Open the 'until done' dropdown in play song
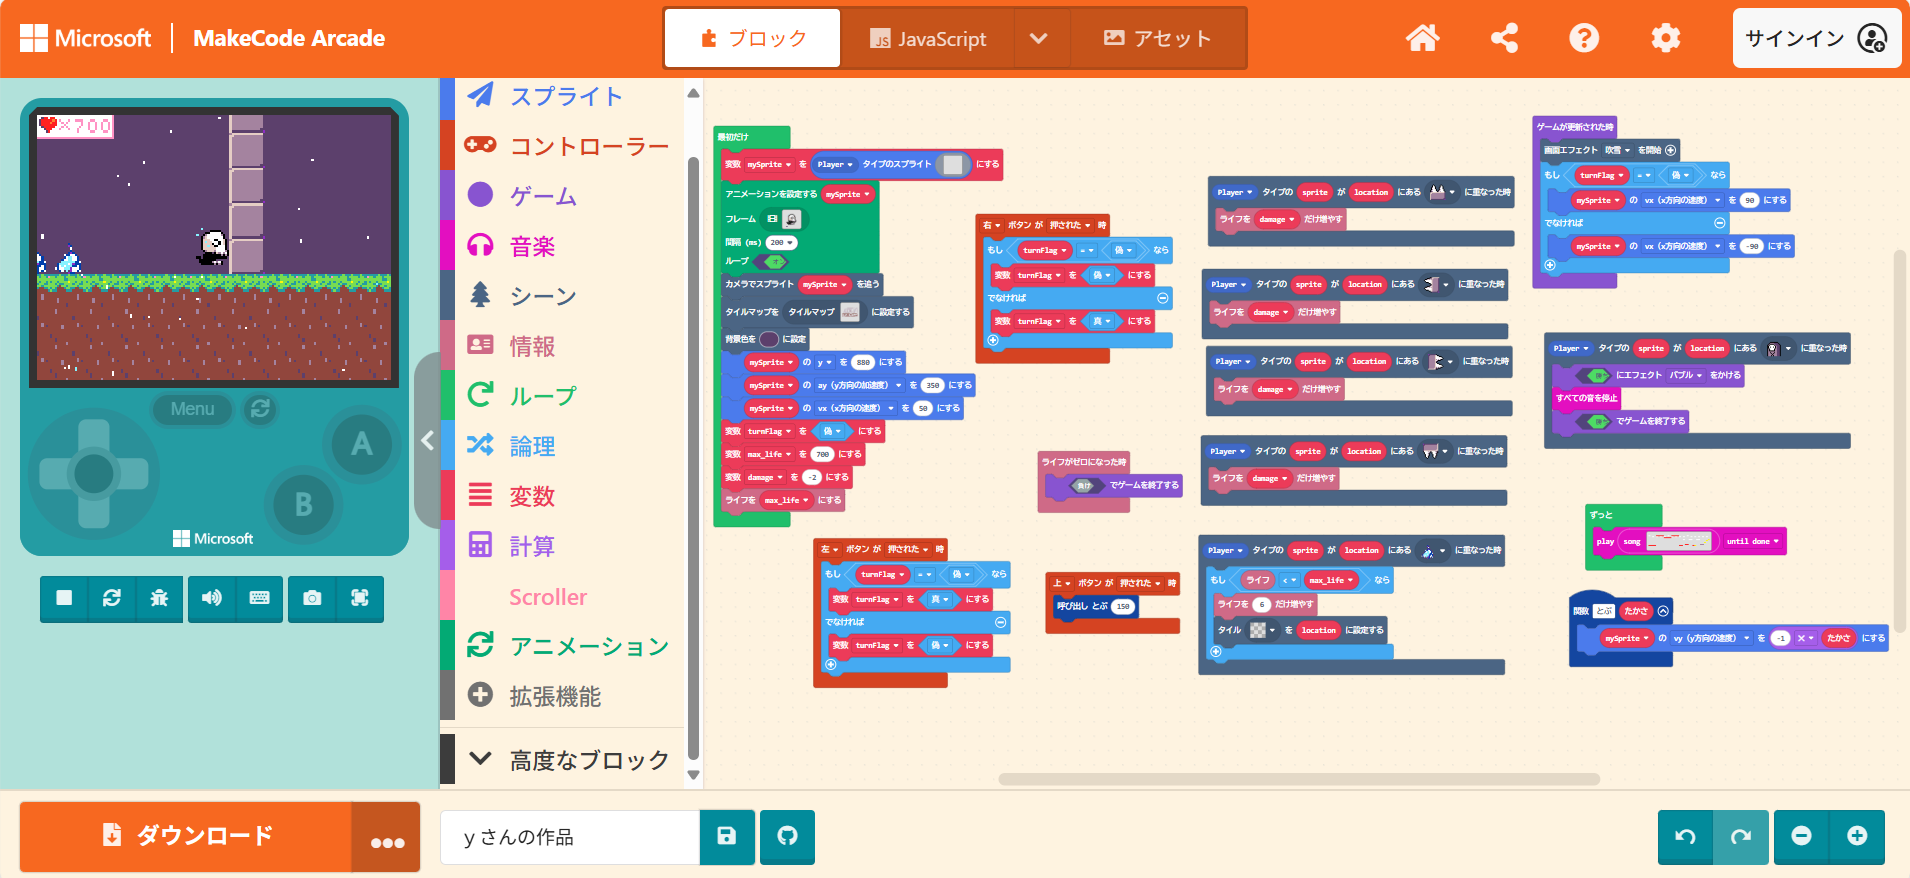The height and width of the screenshot is (878, 1910). pyautogui.click(x=1753, y=542)
